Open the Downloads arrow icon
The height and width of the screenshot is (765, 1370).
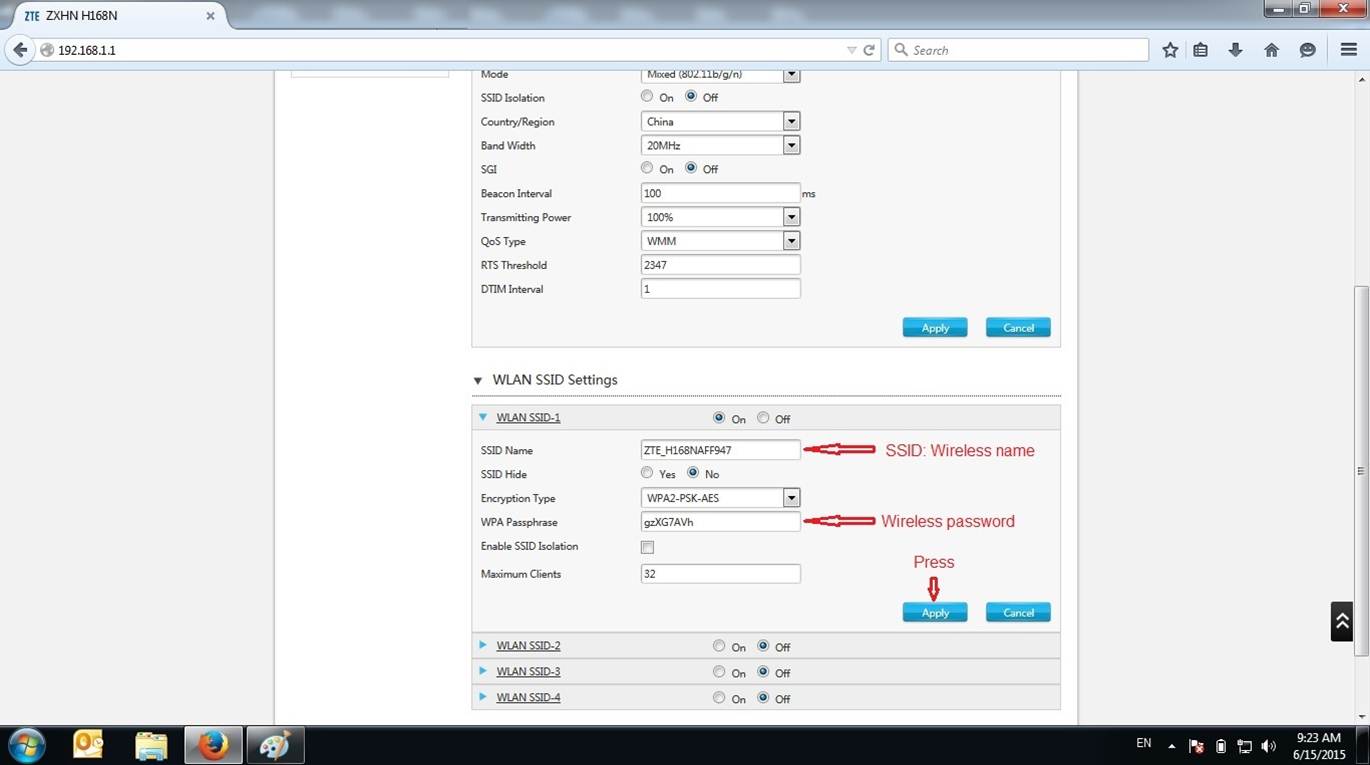1236,50
